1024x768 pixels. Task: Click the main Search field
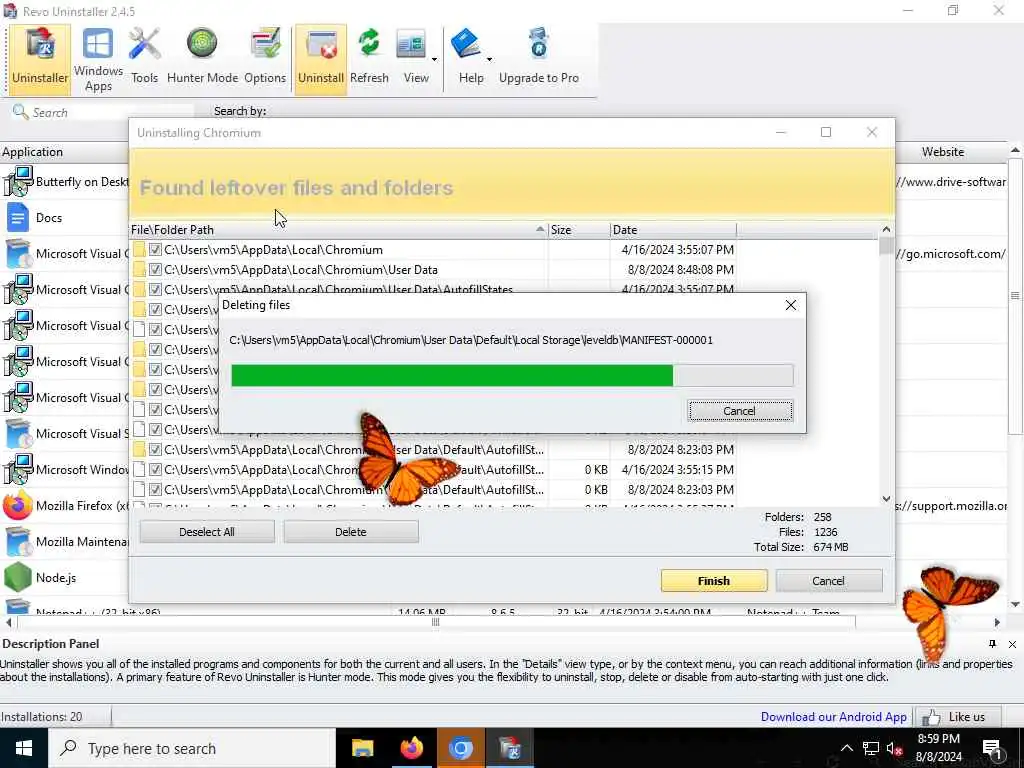[103, 112]
